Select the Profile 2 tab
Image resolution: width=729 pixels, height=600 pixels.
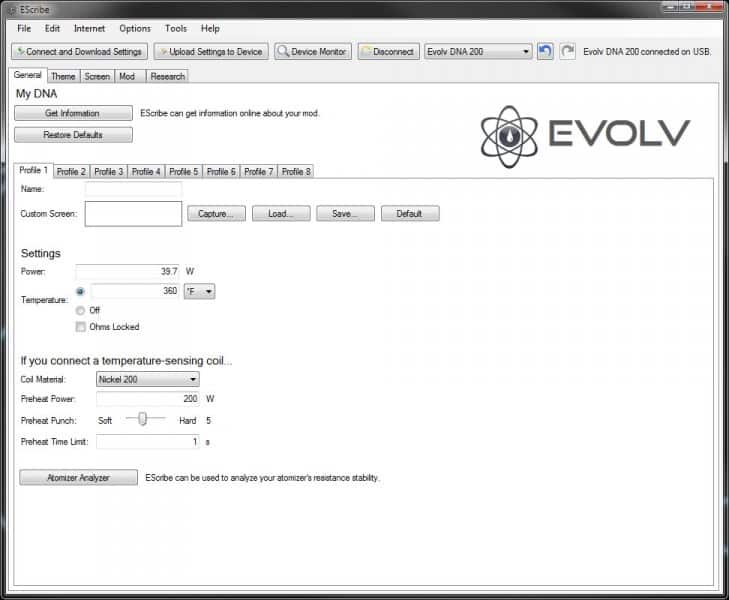pyautogui.click(x=71, y=171)
